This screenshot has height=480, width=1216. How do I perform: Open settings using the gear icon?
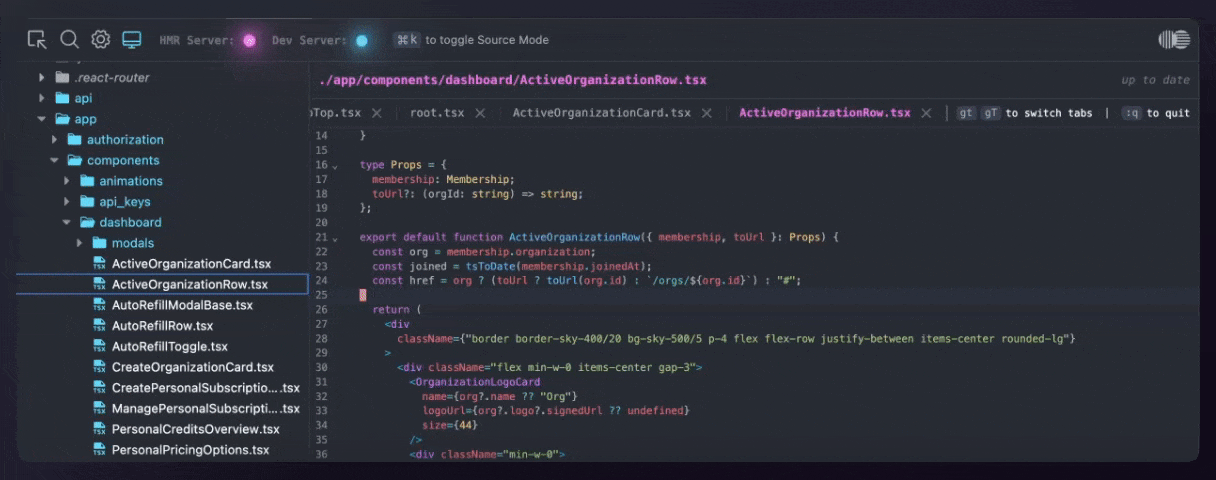pos(100,40)
